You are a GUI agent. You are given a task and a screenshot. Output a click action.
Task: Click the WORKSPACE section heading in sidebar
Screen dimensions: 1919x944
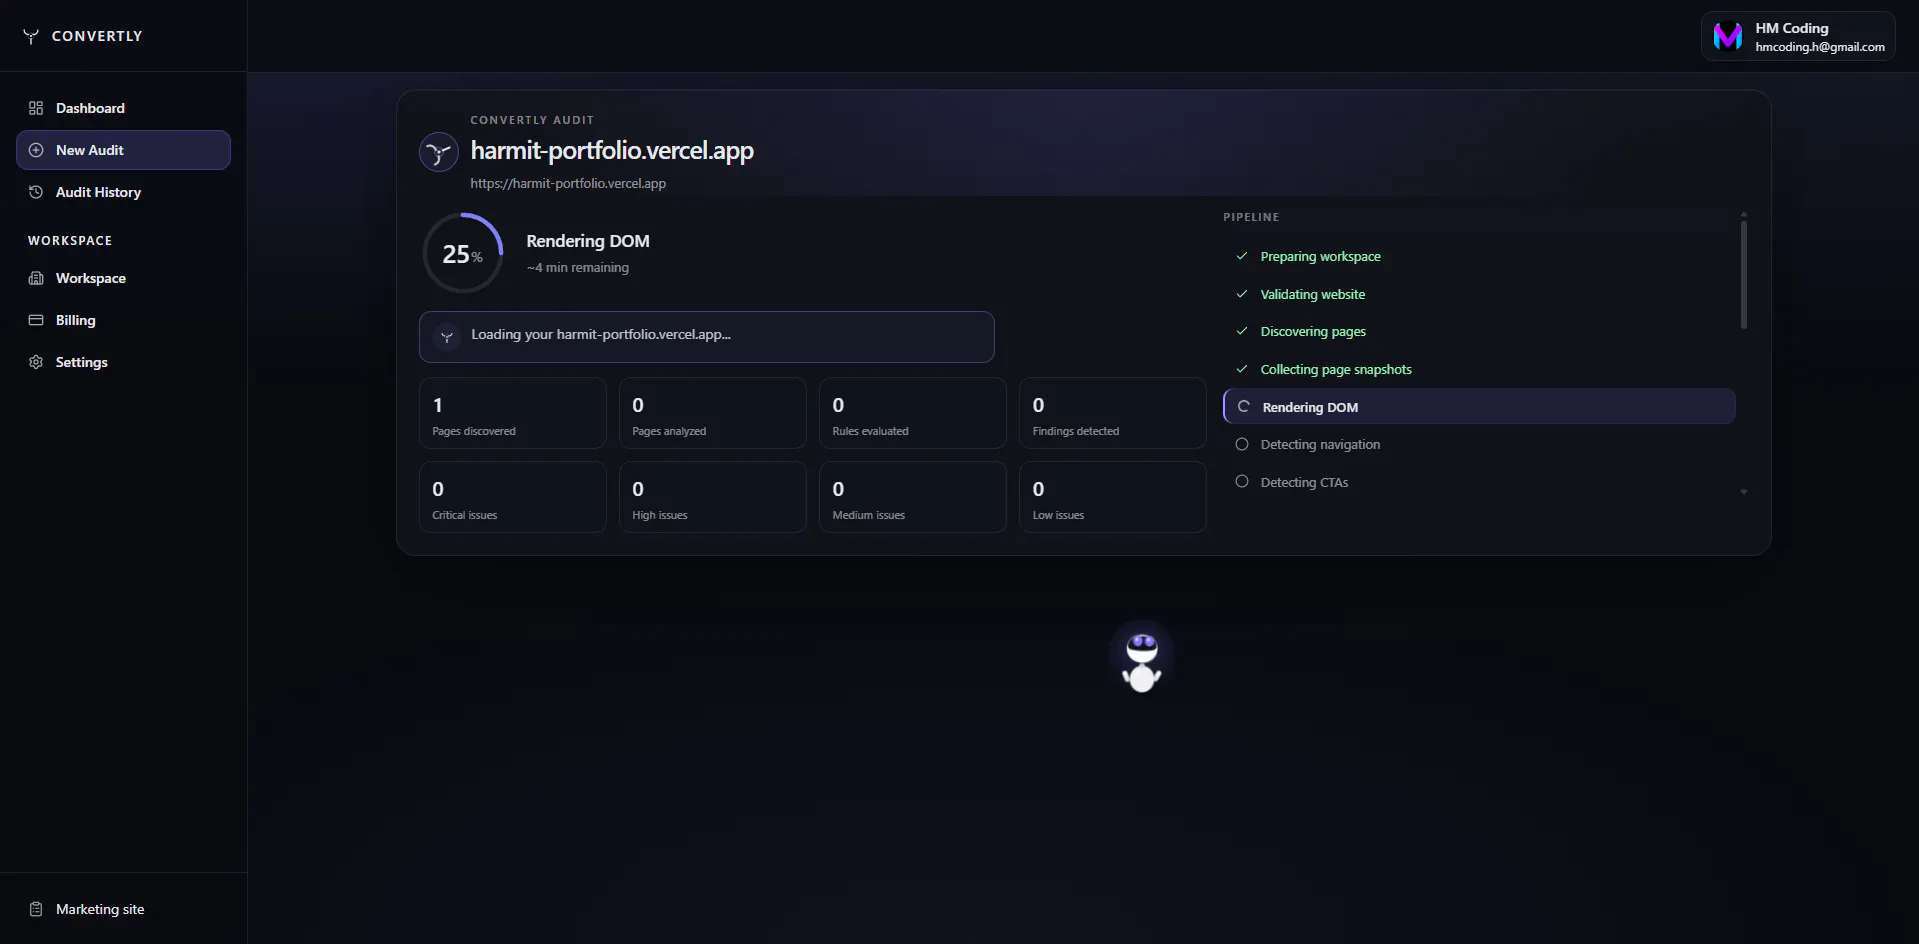tap(70, 241)
